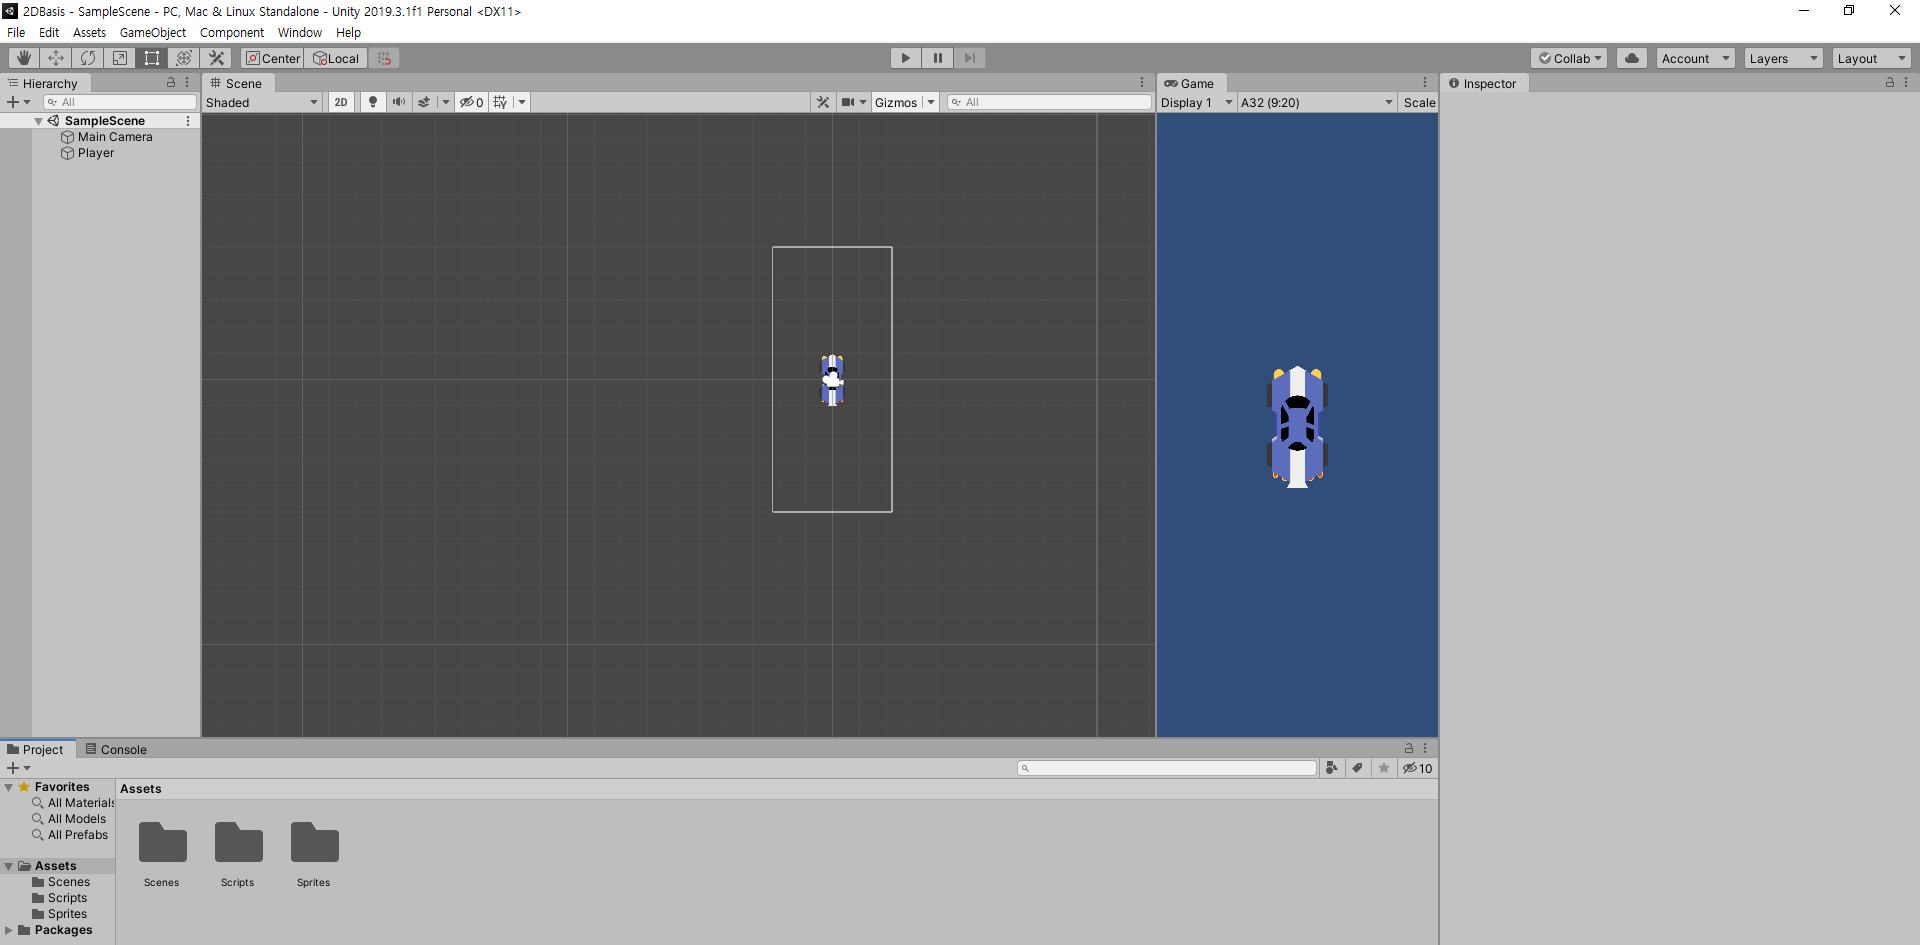The width and height of the screenshot is (1920, 945).
Task: Open SampleScene context options menu
Action: click(188, 121)
